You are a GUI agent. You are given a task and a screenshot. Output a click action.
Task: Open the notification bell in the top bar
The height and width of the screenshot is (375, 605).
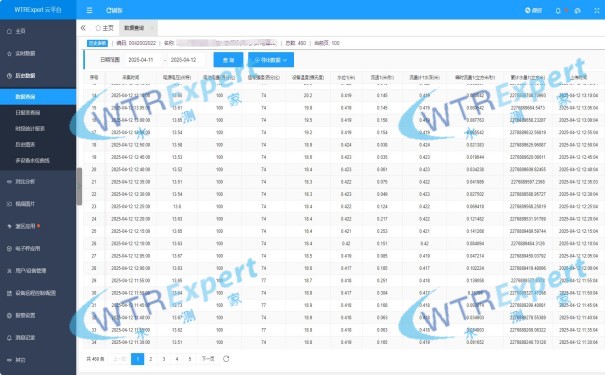tap(558, 10)
